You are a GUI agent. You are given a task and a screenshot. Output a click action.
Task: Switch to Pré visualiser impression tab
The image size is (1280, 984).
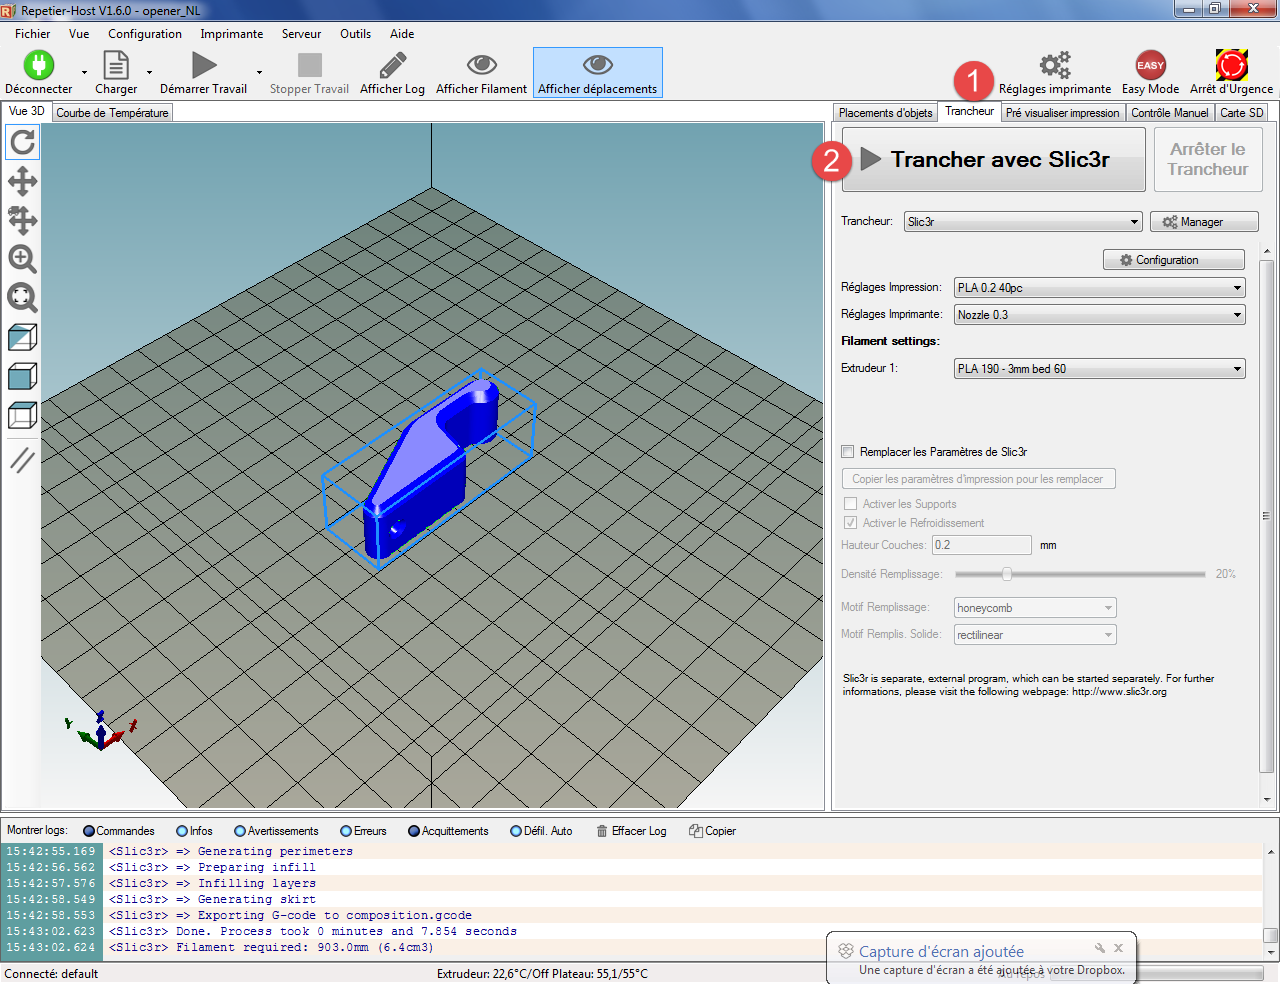pos(1063,113)
